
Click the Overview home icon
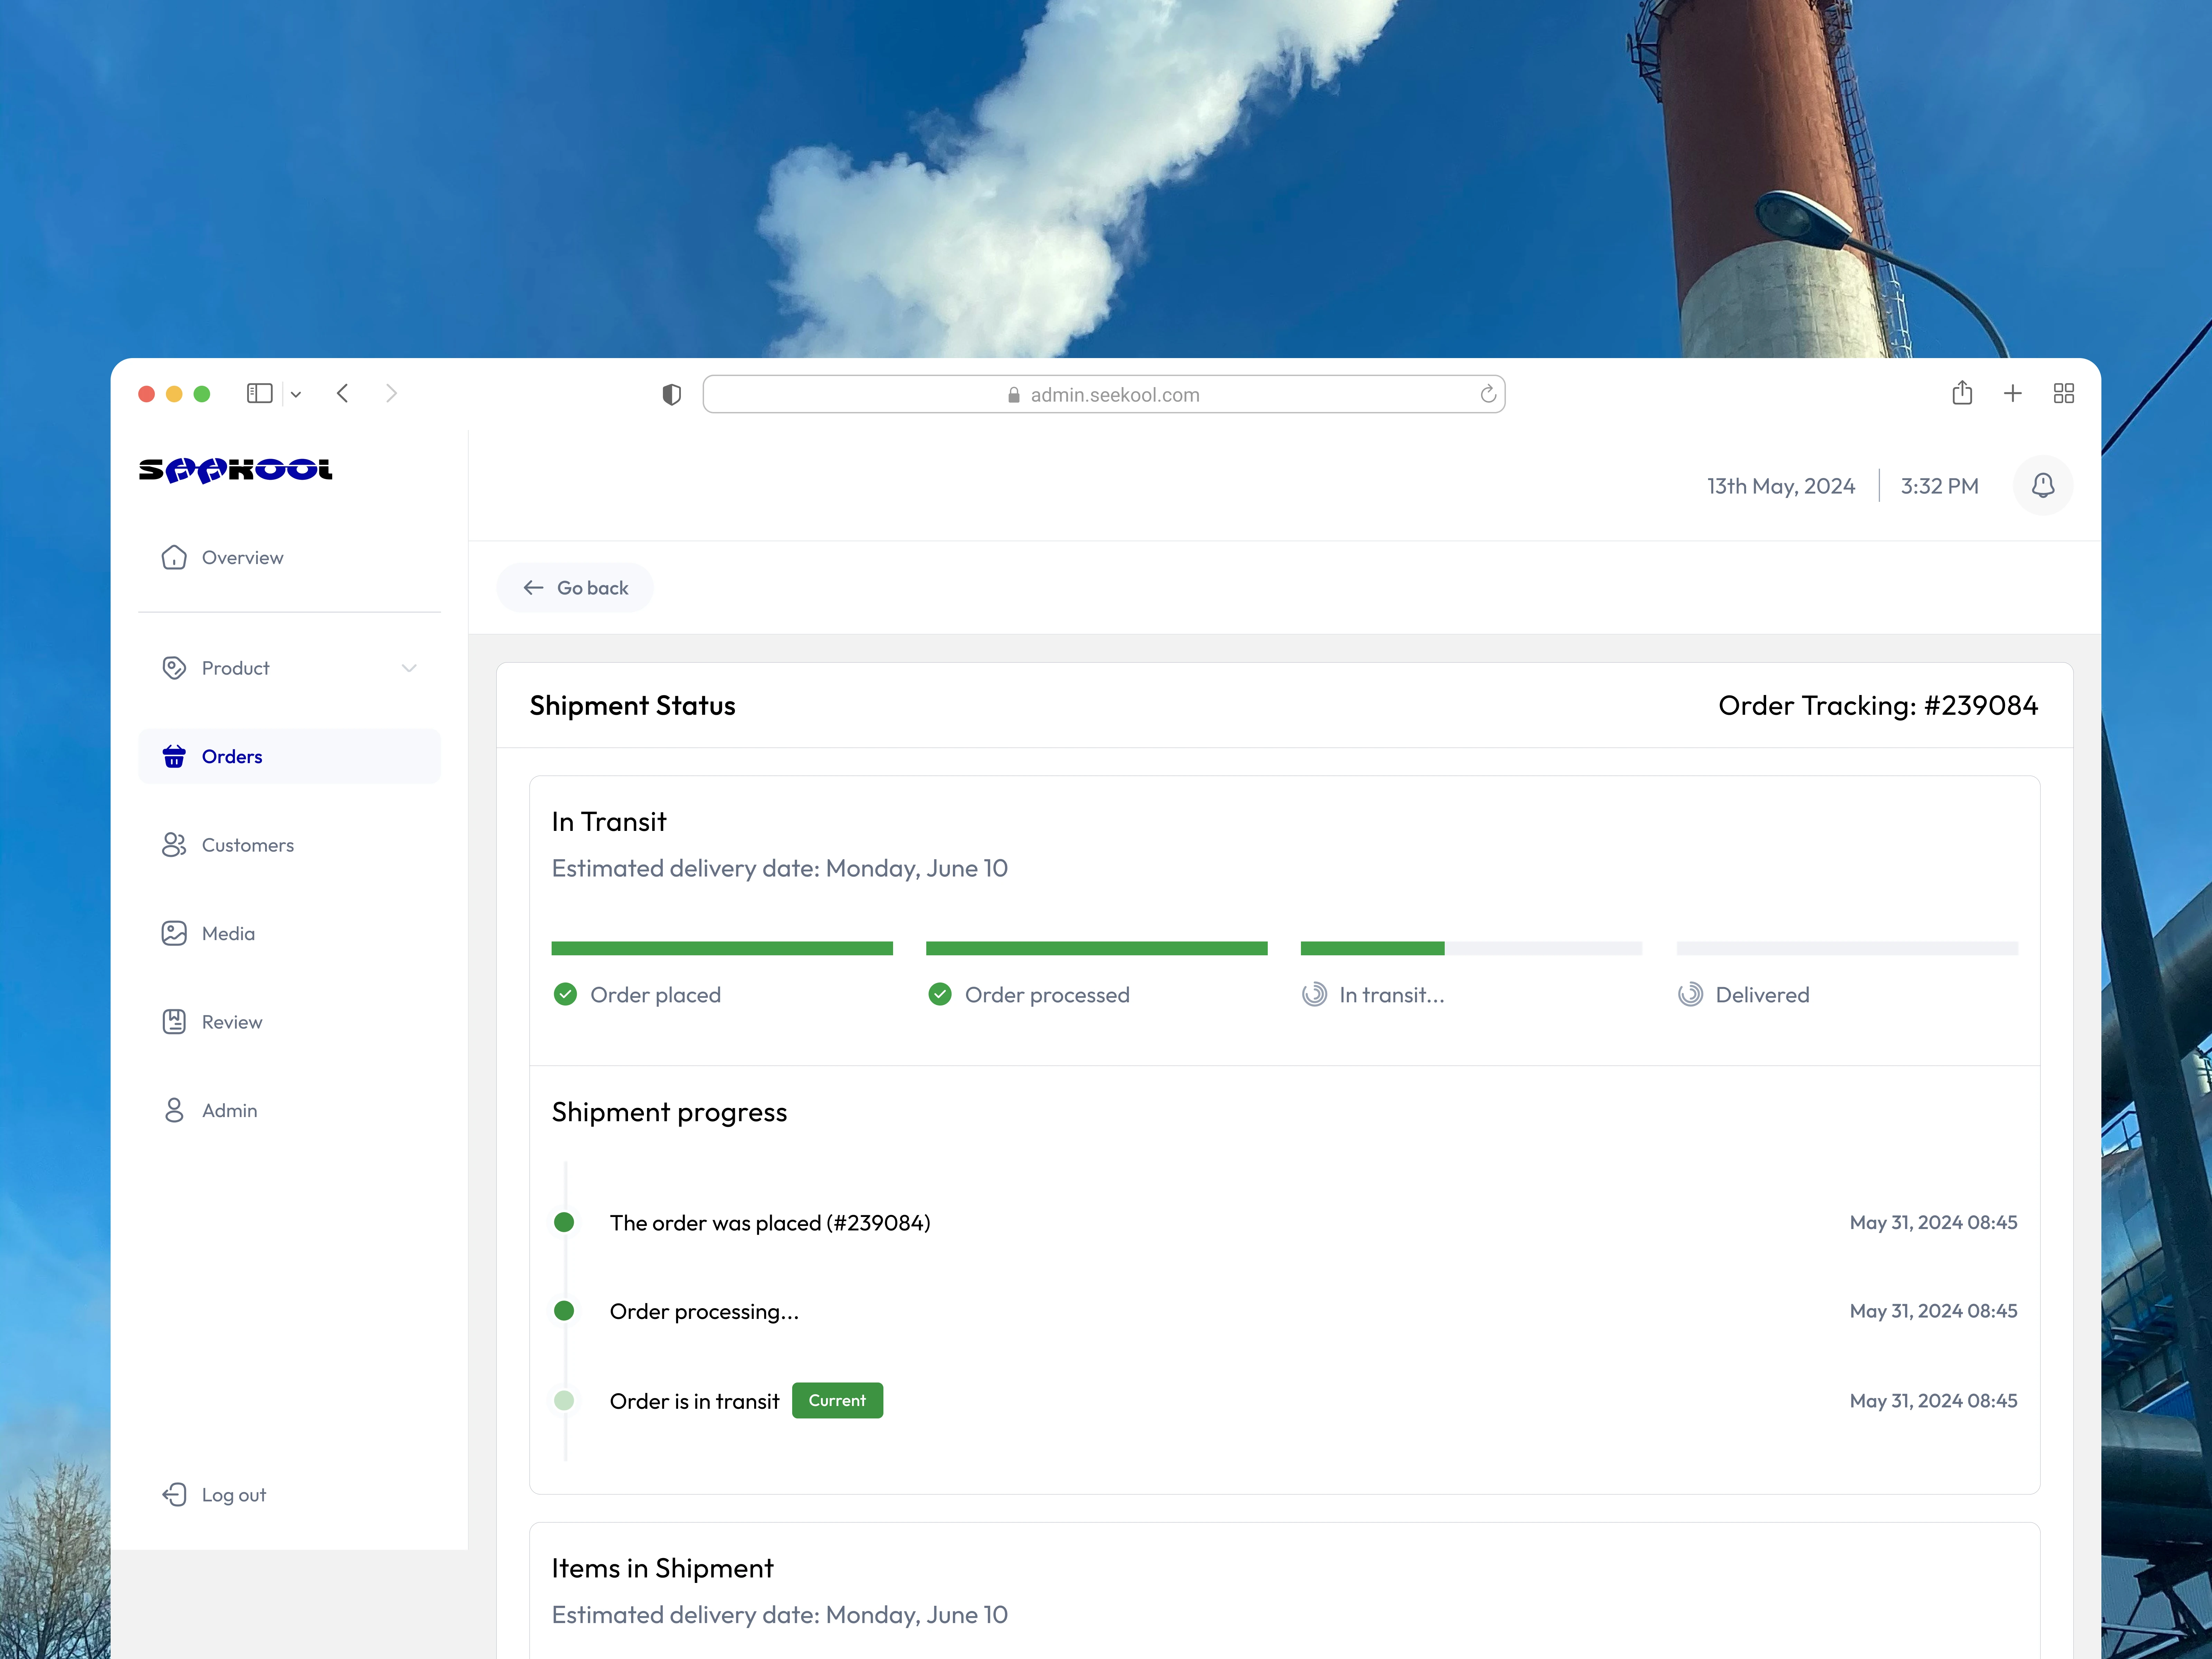(174, 557)
